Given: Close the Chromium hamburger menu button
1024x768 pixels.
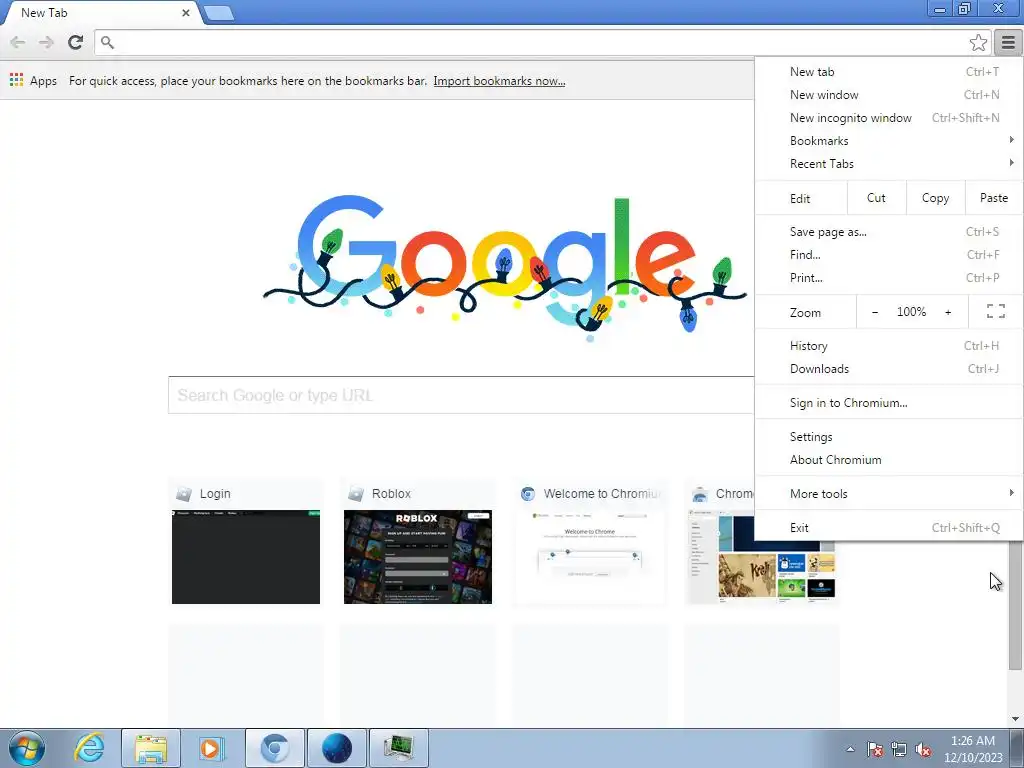Looking at the screenshot, I should (1008, 43).
